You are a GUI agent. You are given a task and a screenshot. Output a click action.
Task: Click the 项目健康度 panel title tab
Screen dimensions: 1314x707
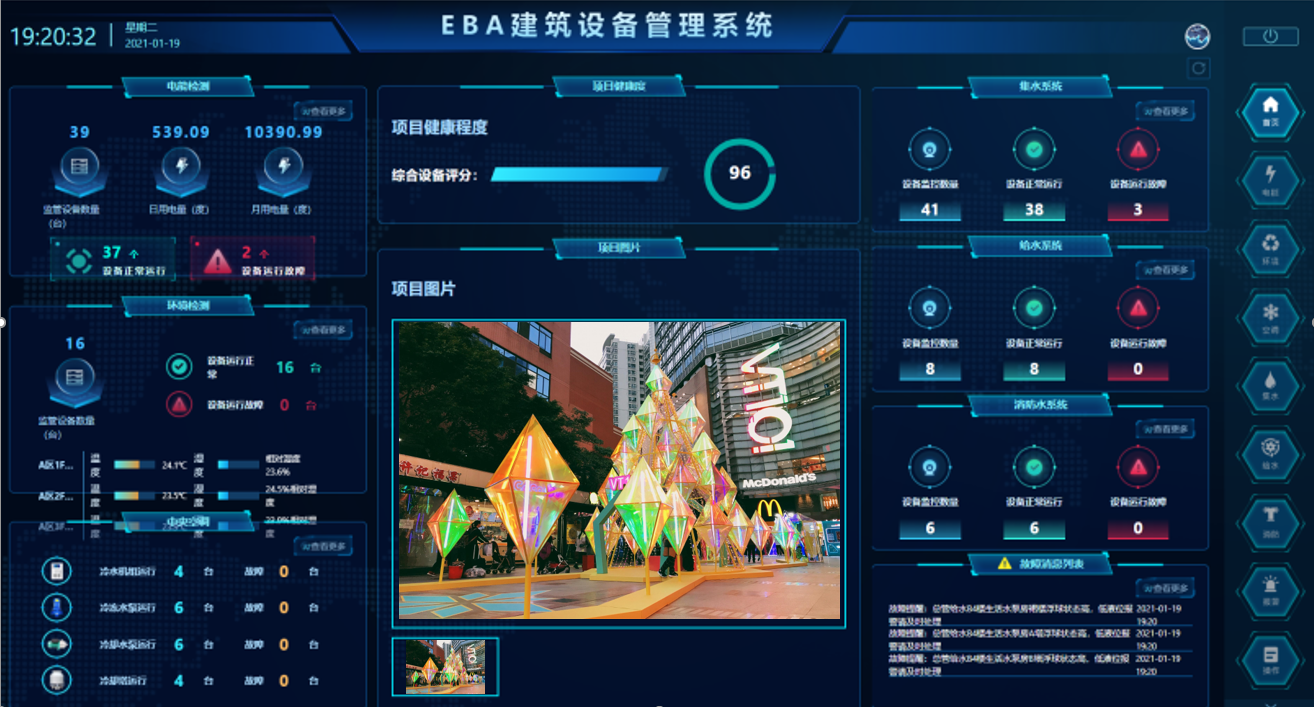619,87
